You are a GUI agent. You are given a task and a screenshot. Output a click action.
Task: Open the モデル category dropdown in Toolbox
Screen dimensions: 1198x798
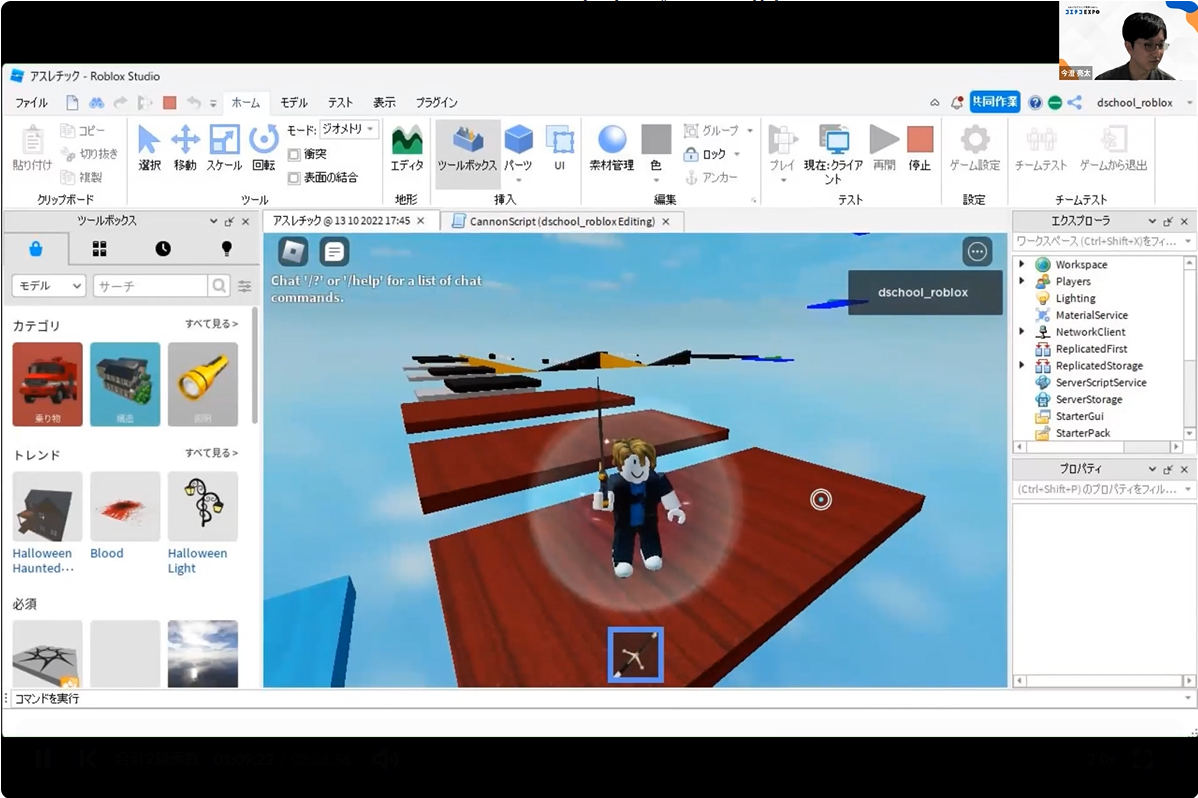click(48, 286)
